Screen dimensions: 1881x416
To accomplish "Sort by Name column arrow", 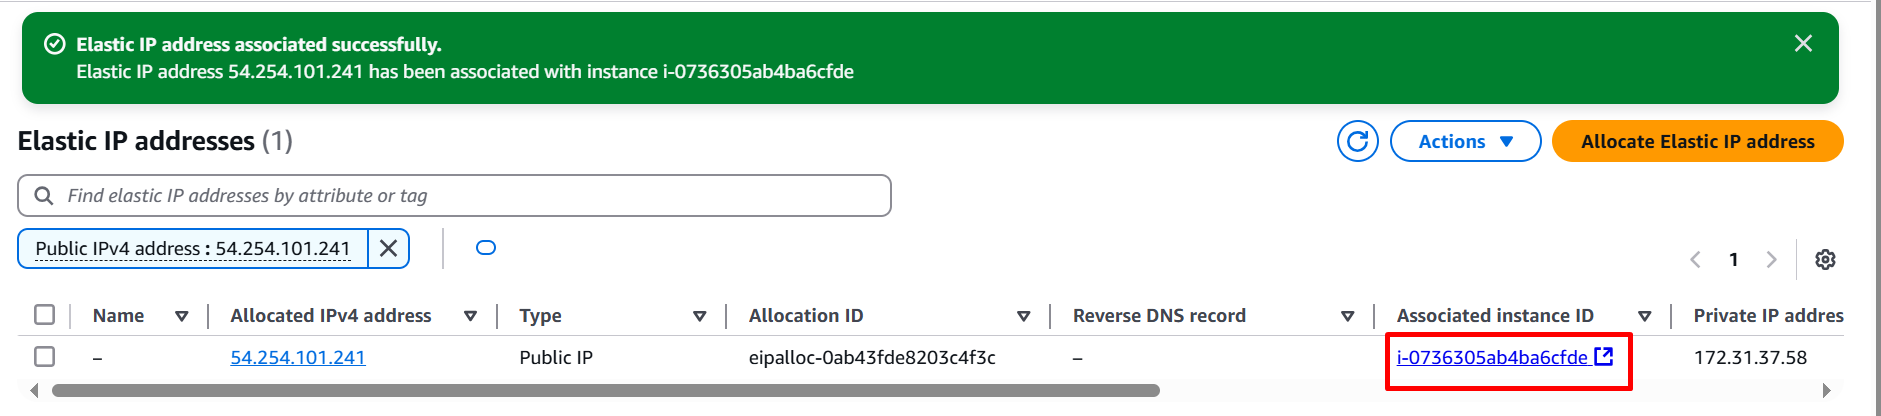I will pyautogui.click(x=182, y=316).
